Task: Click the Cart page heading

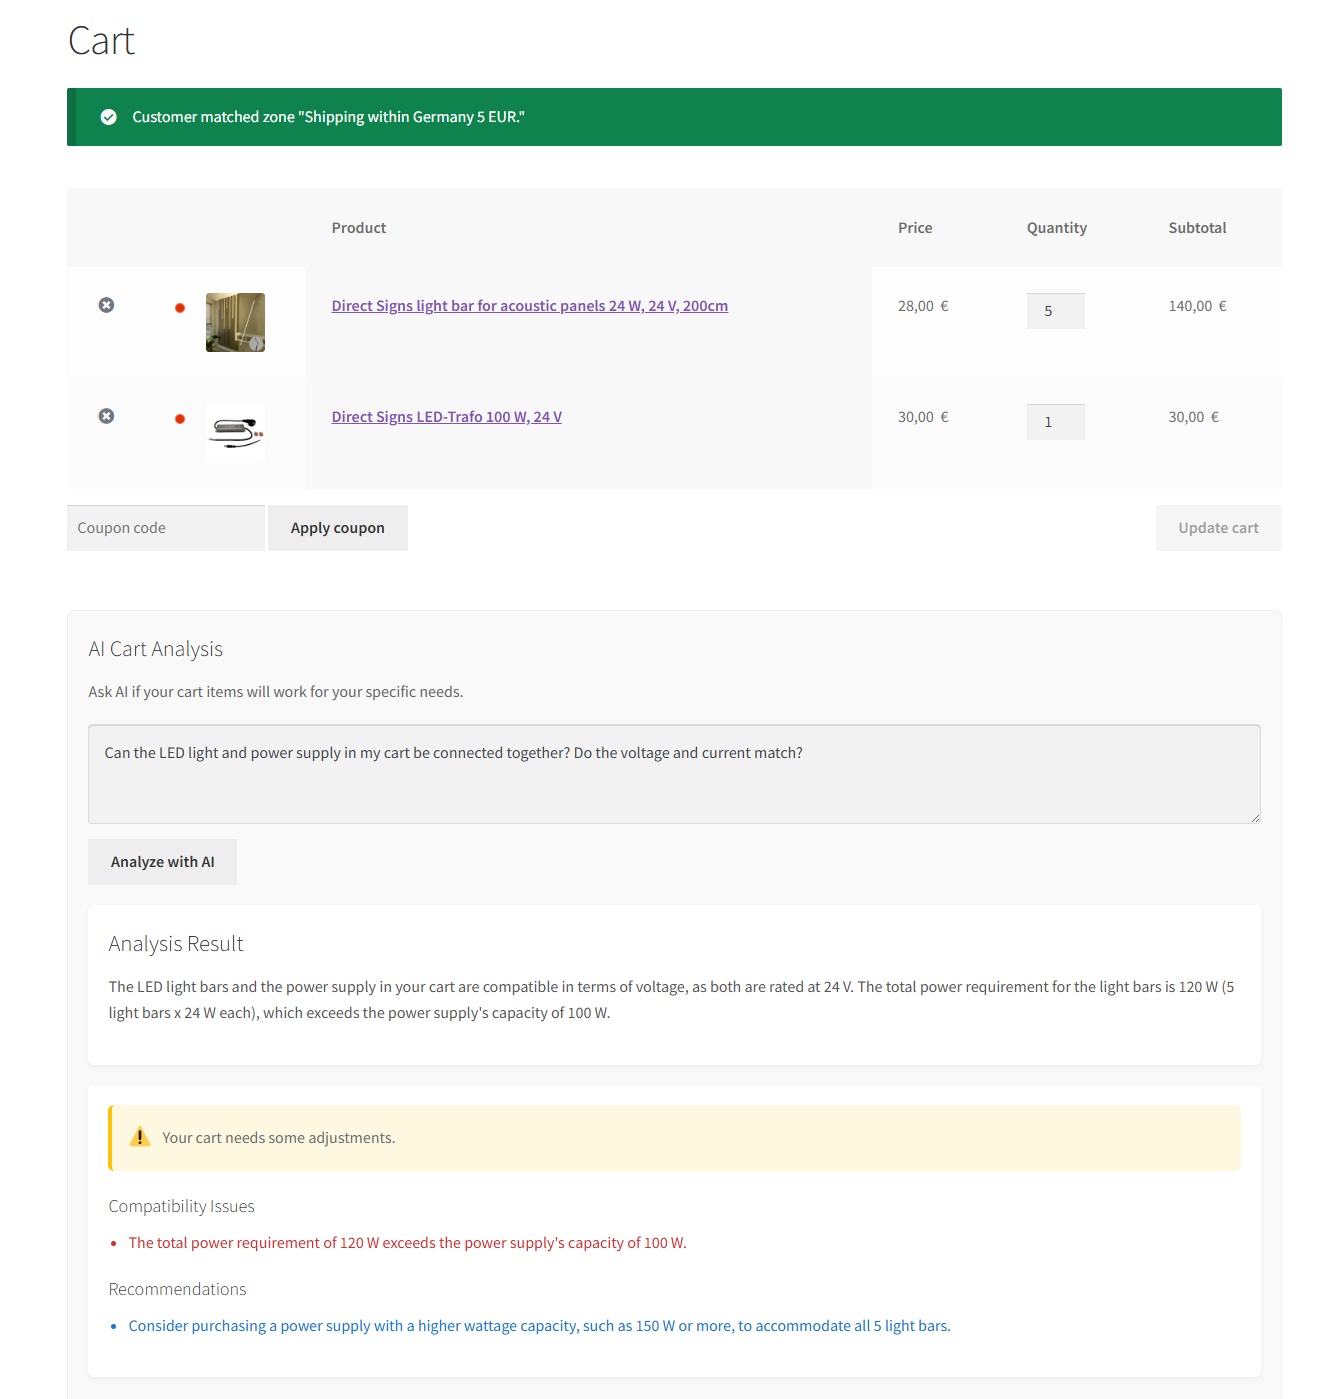Action: (x=101, y=41)
